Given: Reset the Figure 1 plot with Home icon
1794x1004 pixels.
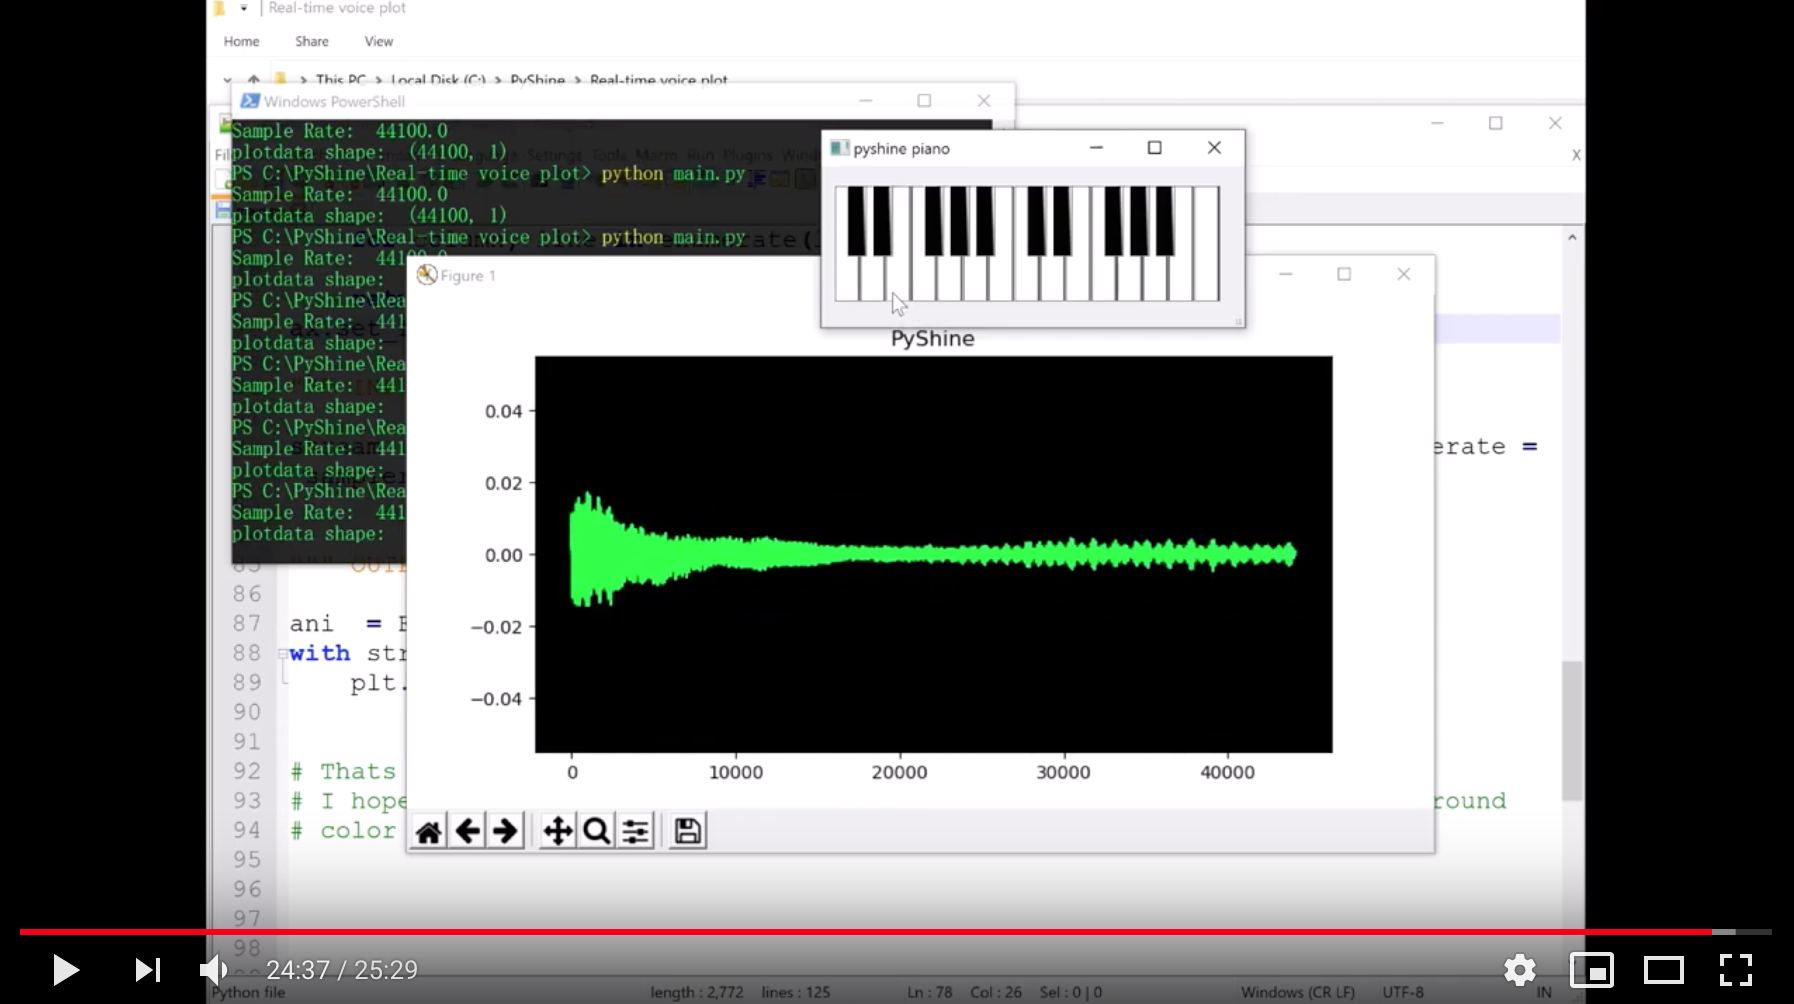Looking at the screenshot, I should coord(429,831).
